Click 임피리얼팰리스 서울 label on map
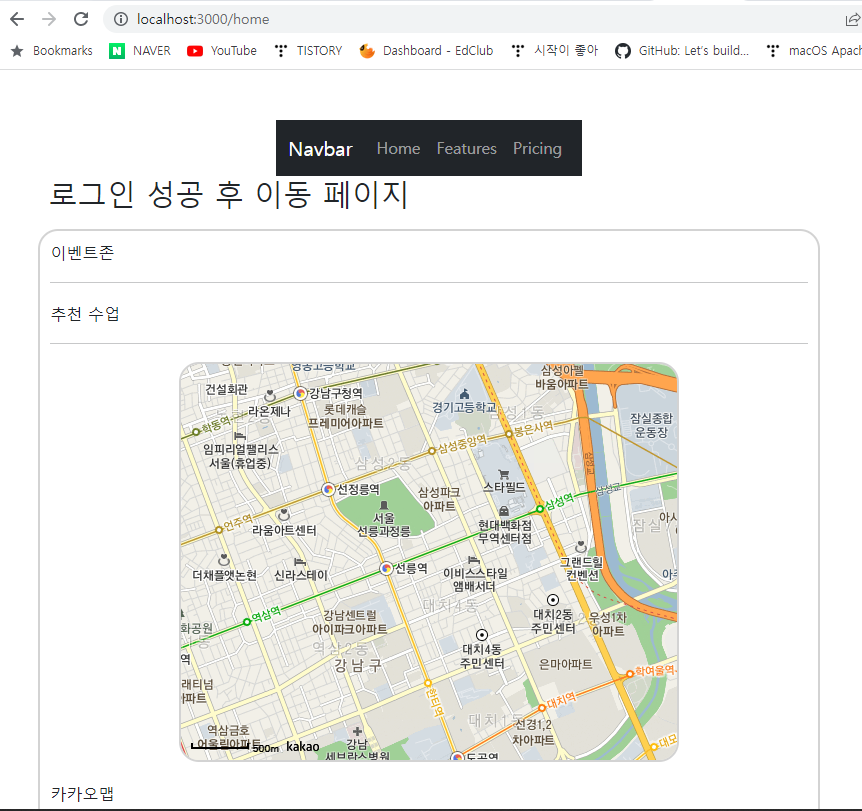 [x=241, y=456]
